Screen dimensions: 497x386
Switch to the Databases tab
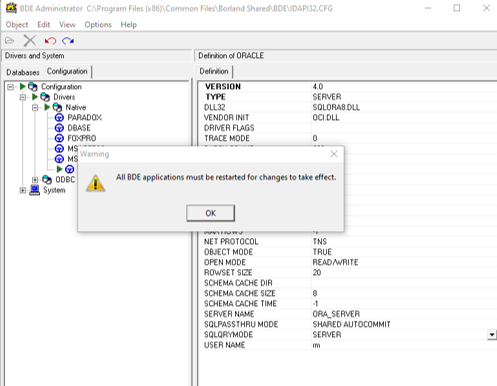pyautogui.click(x=23, y=72)
